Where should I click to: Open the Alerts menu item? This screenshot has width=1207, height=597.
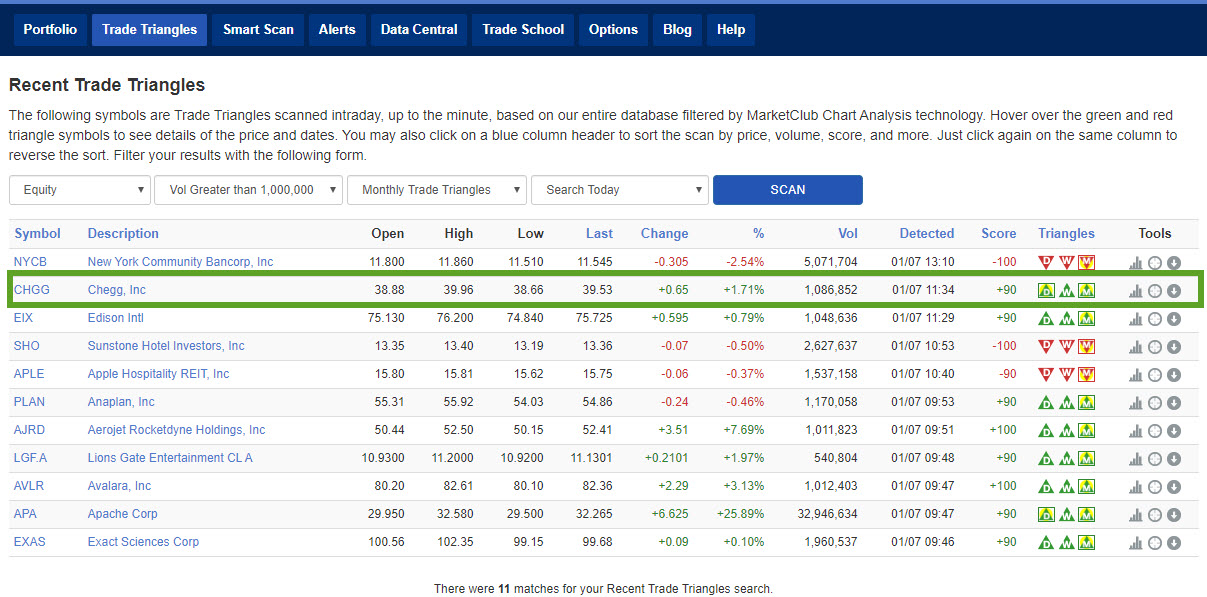337,29
